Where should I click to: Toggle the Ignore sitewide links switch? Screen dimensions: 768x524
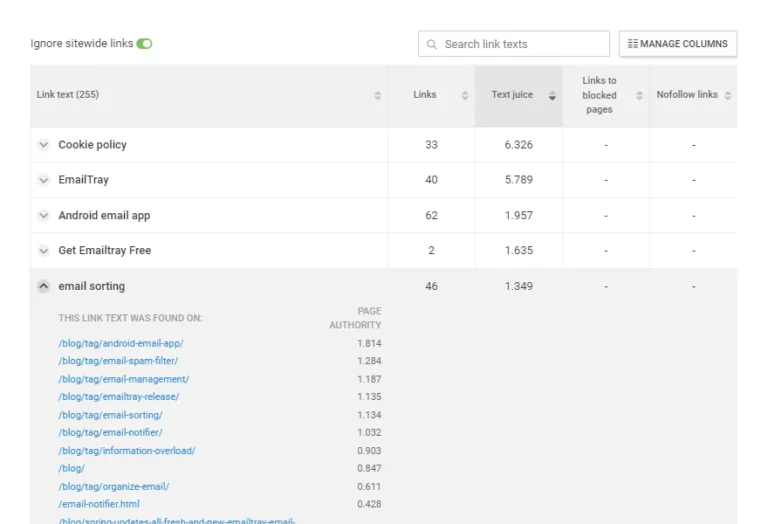145,44
